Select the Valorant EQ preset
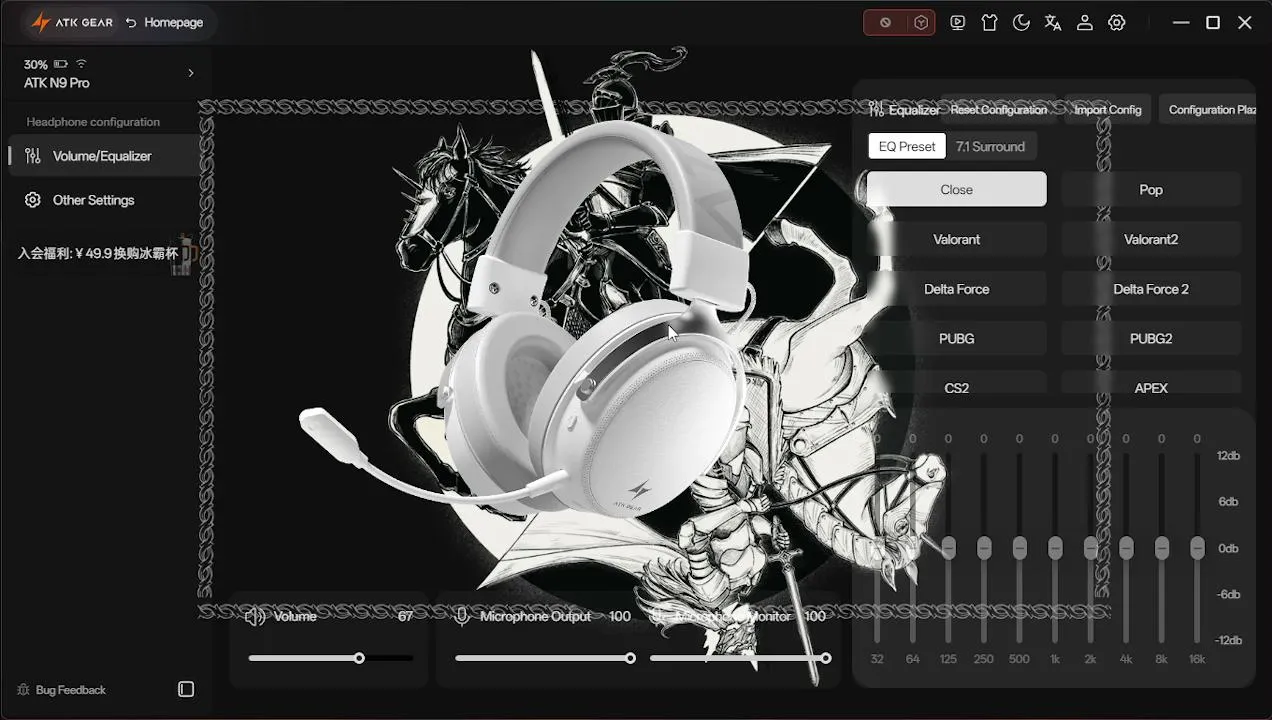 (x=957, y=239)
